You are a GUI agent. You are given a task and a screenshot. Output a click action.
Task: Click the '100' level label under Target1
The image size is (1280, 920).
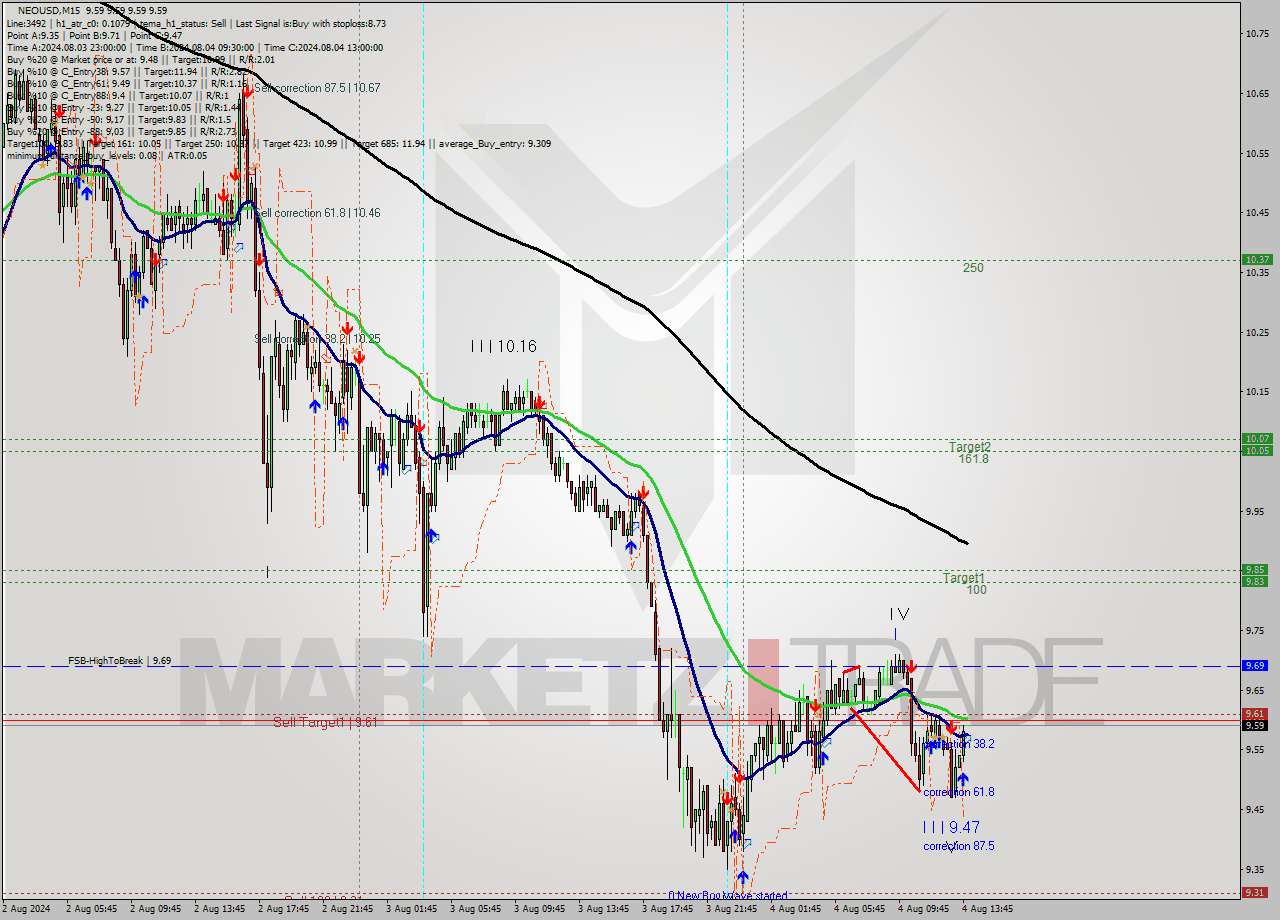[977, 590]
